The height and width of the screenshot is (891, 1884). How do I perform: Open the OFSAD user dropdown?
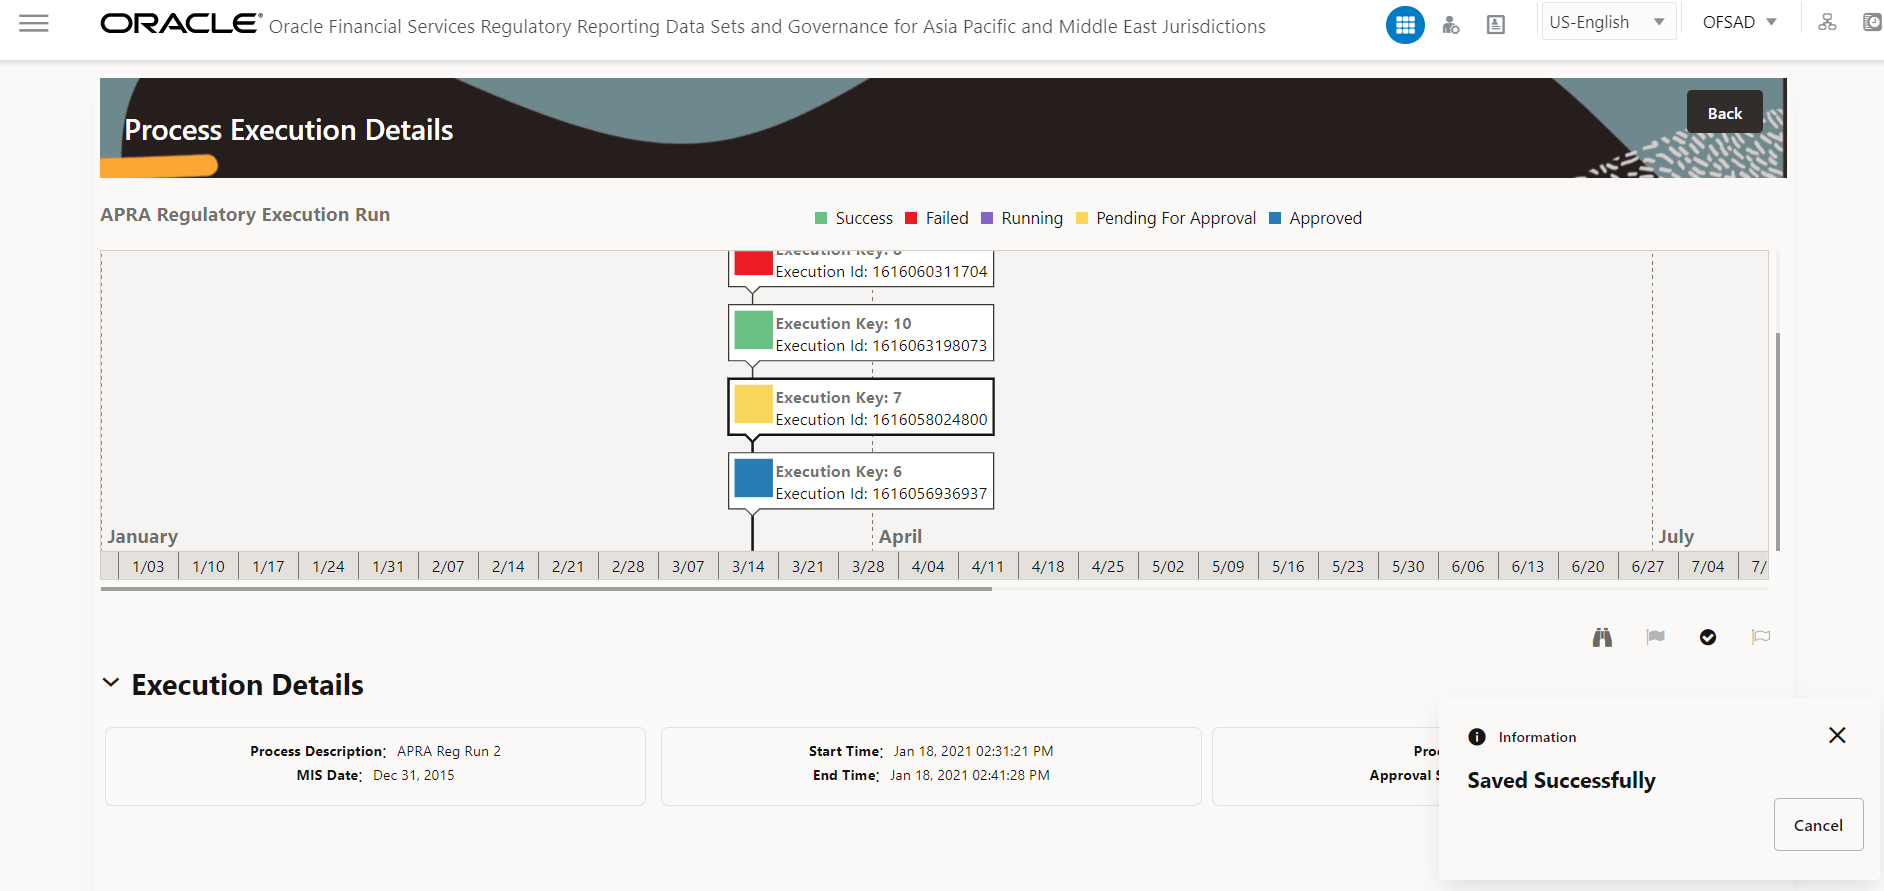click(x=1740, y=22)
